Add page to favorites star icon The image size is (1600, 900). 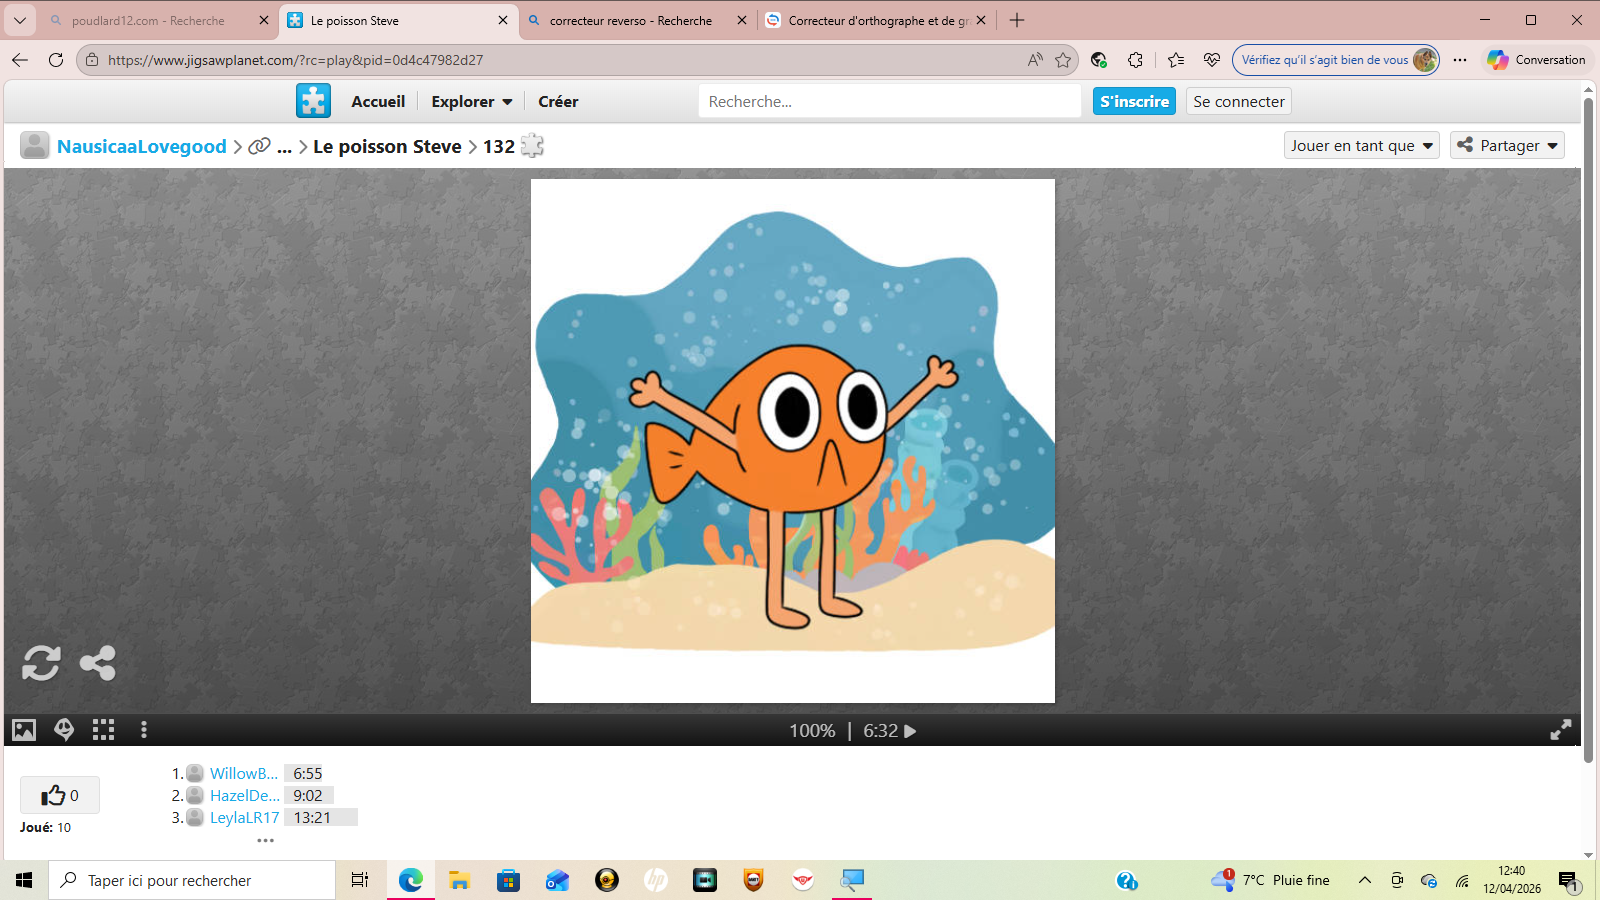1063,60
